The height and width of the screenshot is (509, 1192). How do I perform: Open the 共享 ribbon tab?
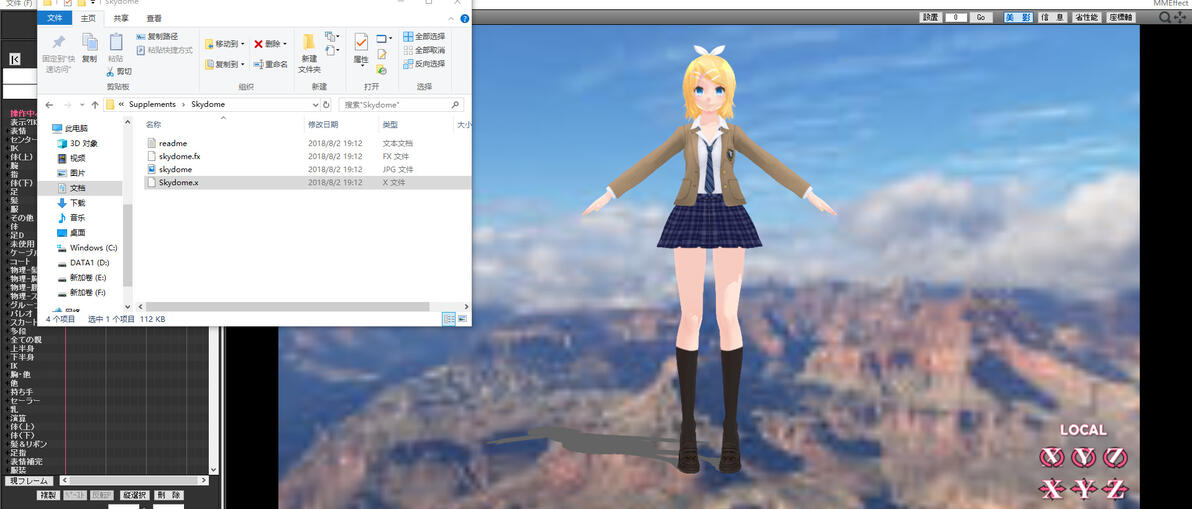(x=121, y=17)
